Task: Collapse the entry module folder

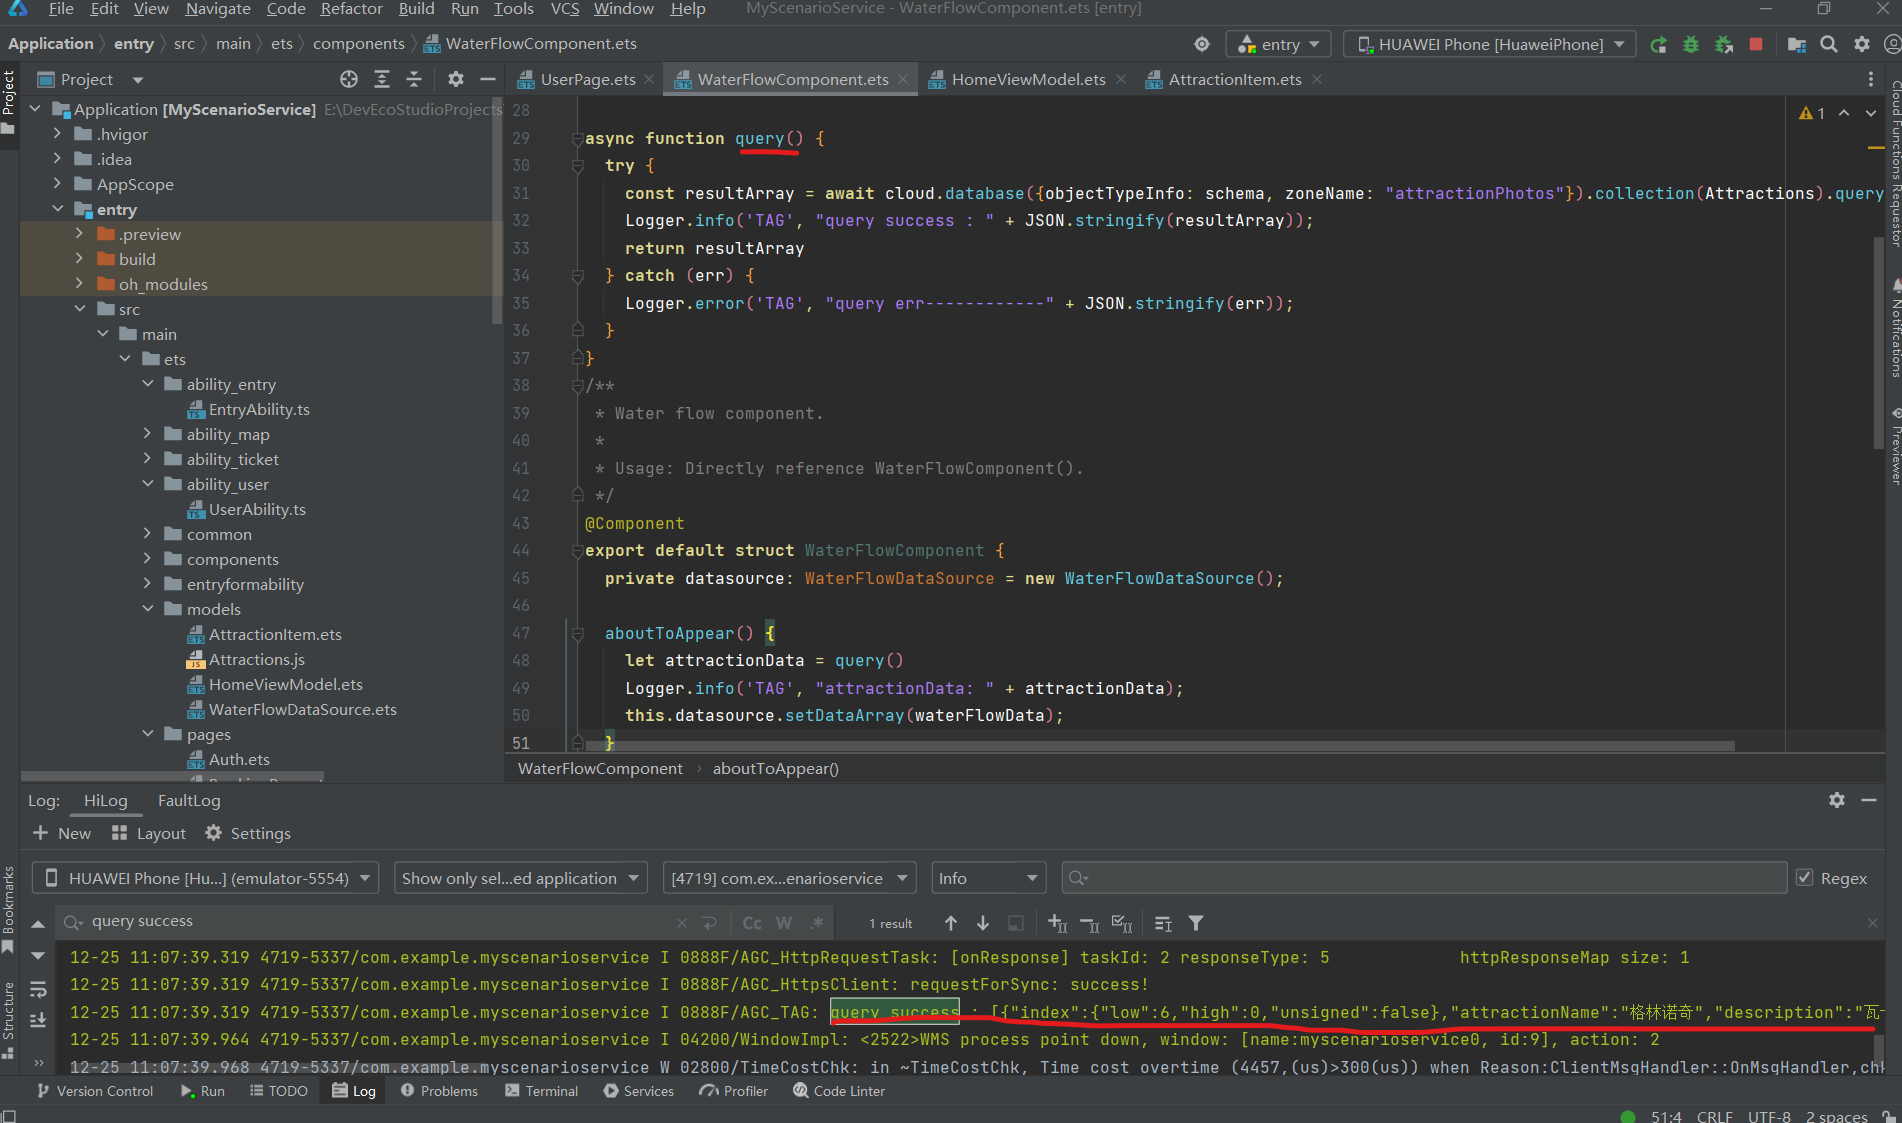Action: pos(58,209)
